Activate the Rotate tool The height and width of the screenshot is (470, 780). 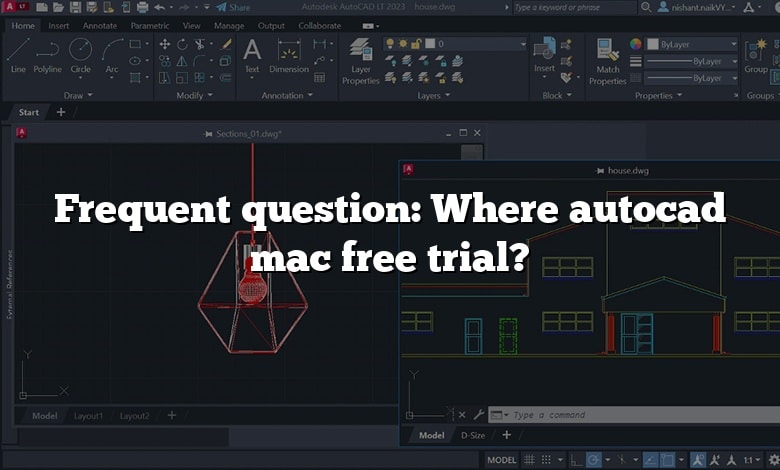[182, 44]
